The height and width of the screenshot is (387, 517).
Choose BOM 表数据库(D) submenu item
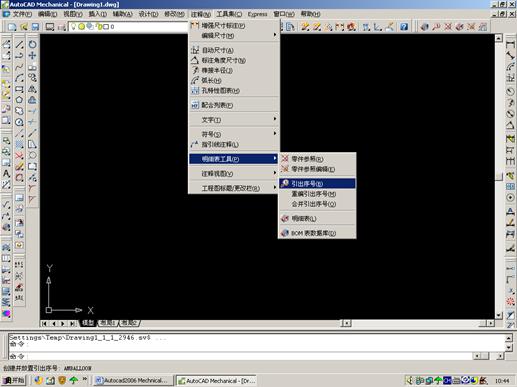[317, 233]
